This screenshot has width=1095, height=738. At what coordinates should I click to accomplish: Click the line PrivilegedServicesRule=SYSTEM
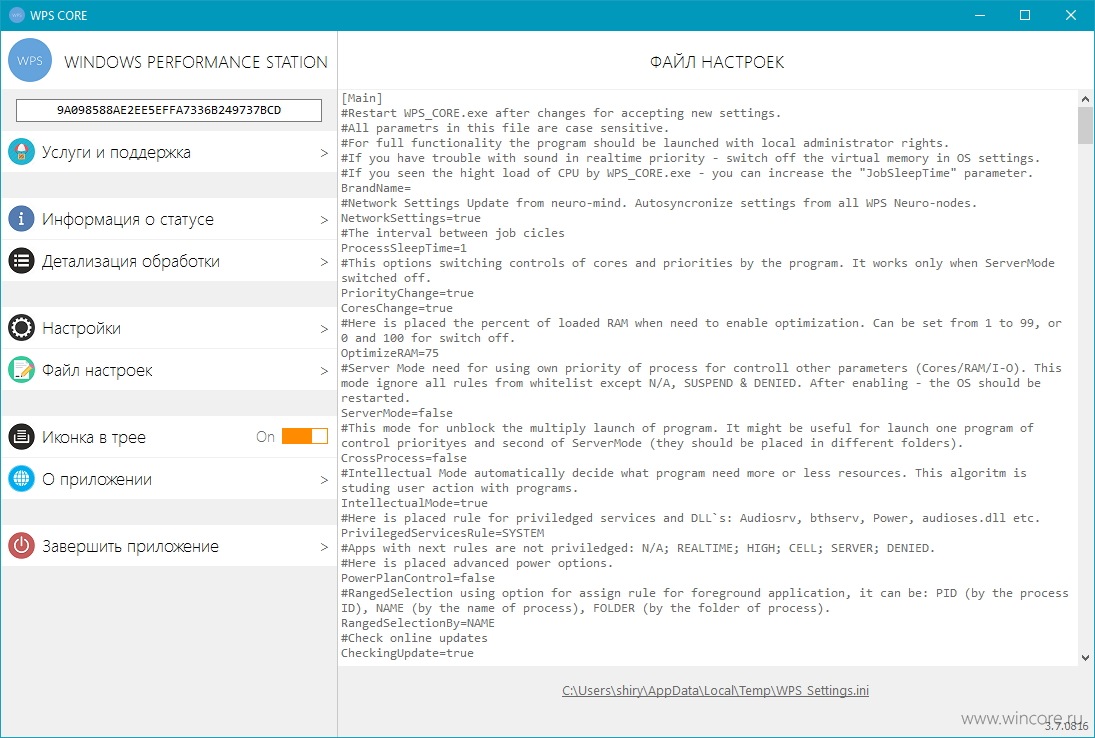point(442,533)
